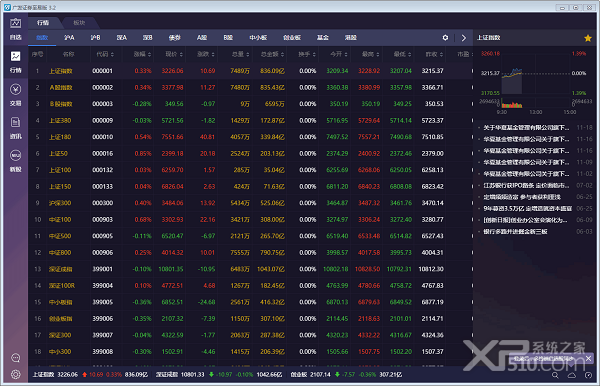600x386 pixels.
Task: Select the 指数 category tab
Action: point(42,37)
